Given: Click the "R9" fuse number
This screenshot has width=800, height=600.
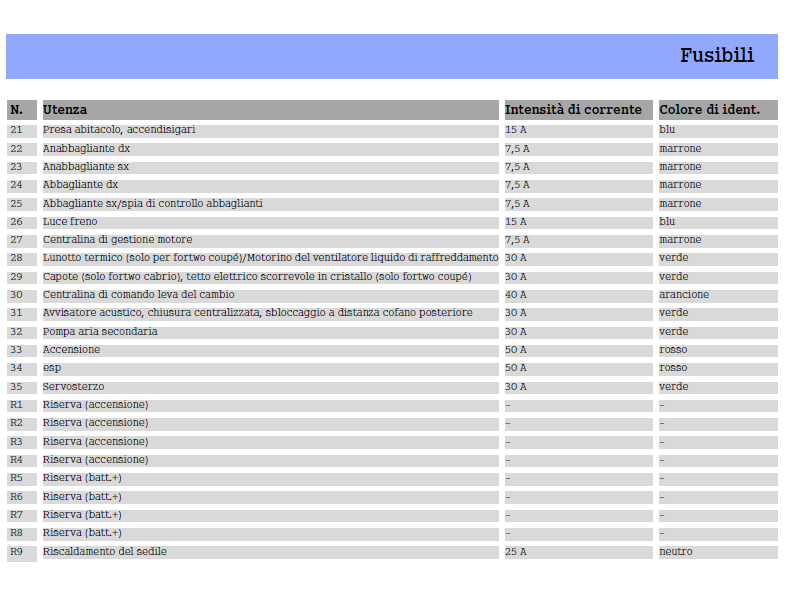Looking at the screenshot, I should [x=16, y=552].
